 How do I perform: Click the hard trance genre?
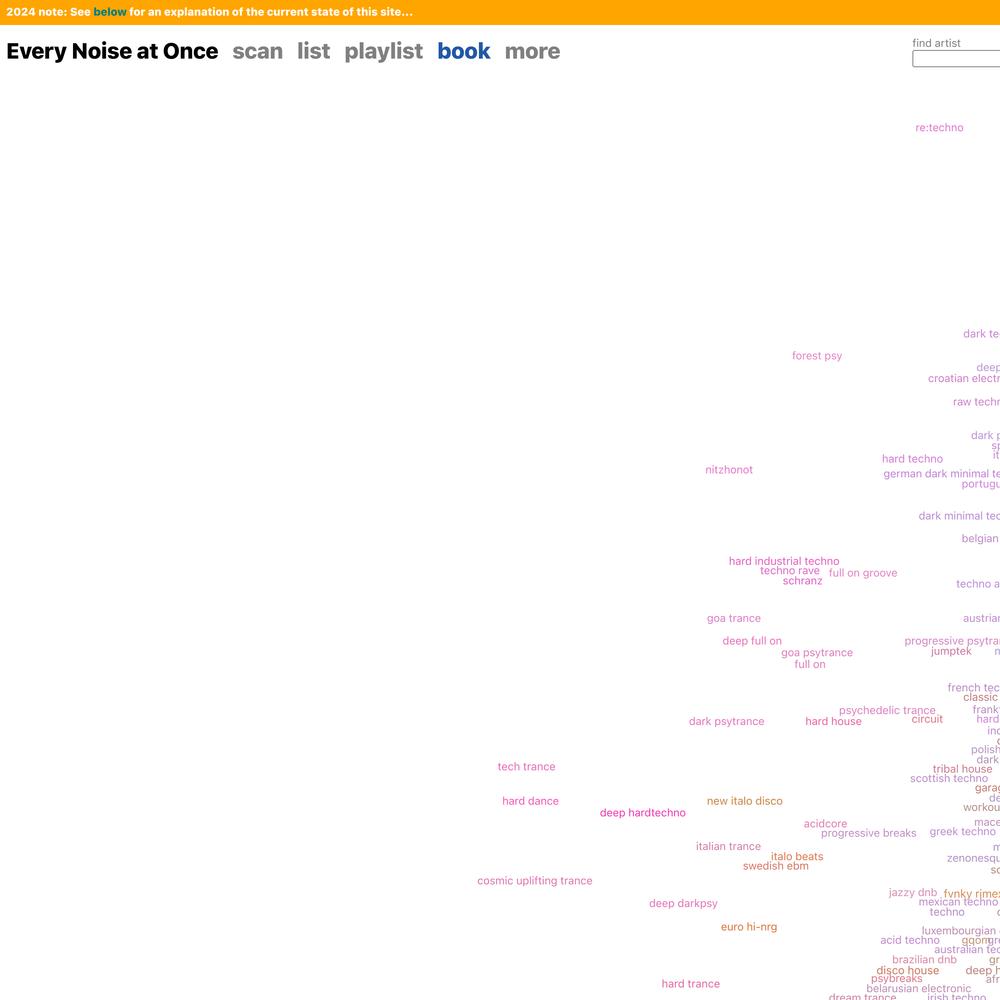point(691,985)
